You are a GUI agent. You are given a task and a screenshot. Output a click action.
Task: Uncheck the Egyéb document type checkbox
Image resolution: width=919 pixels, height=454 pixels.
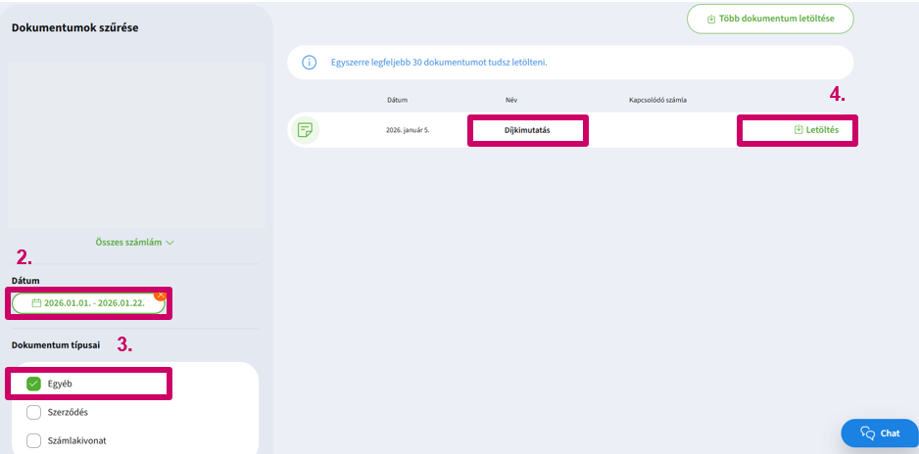point(34,384)
